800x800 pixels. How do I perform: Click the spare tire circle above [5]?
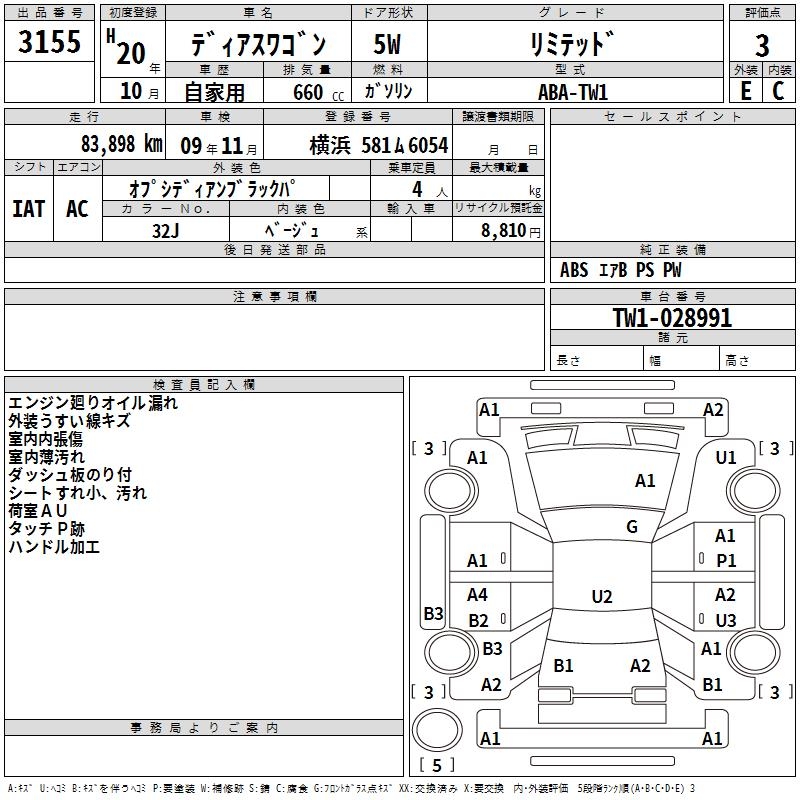436,728
